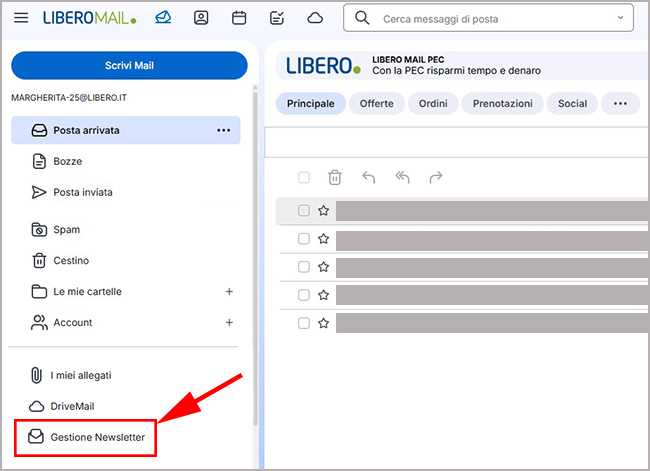Click the MARGHERITA-25@LIBERO.IT account label
The width and height of the screenshot is (650, 471).
click(x=69, y=98)
